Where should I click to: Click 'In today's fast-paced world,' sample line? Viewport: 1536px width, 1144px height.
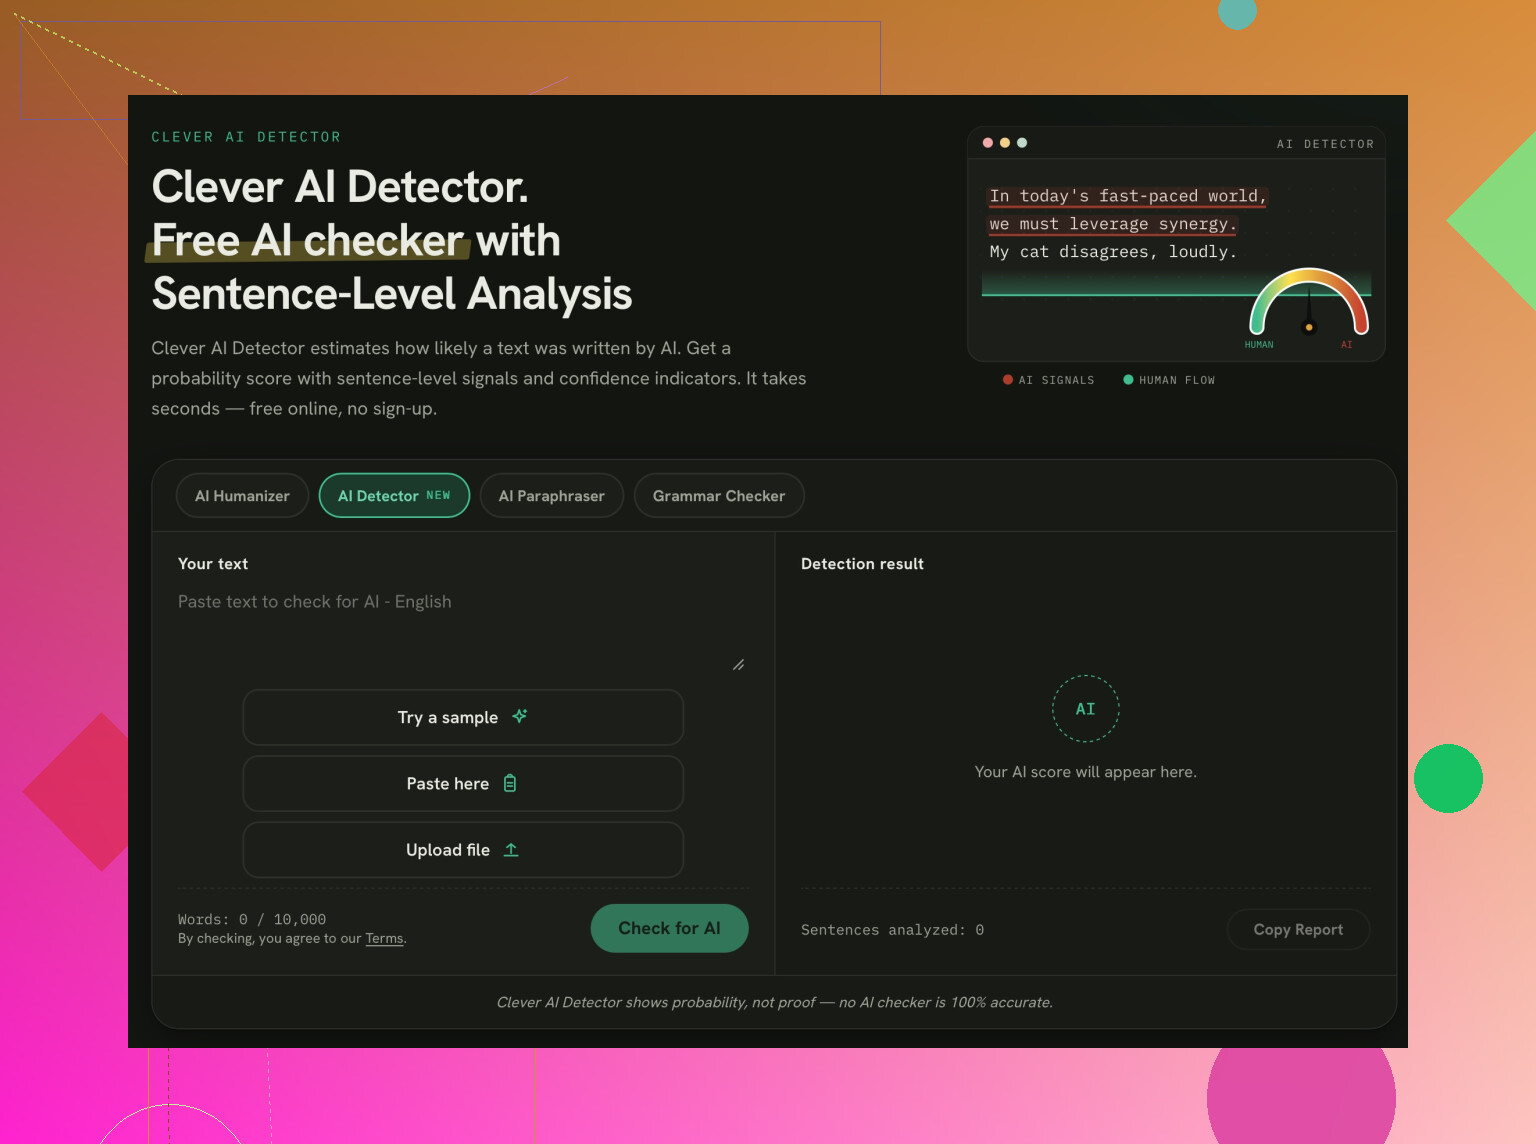1128,196
